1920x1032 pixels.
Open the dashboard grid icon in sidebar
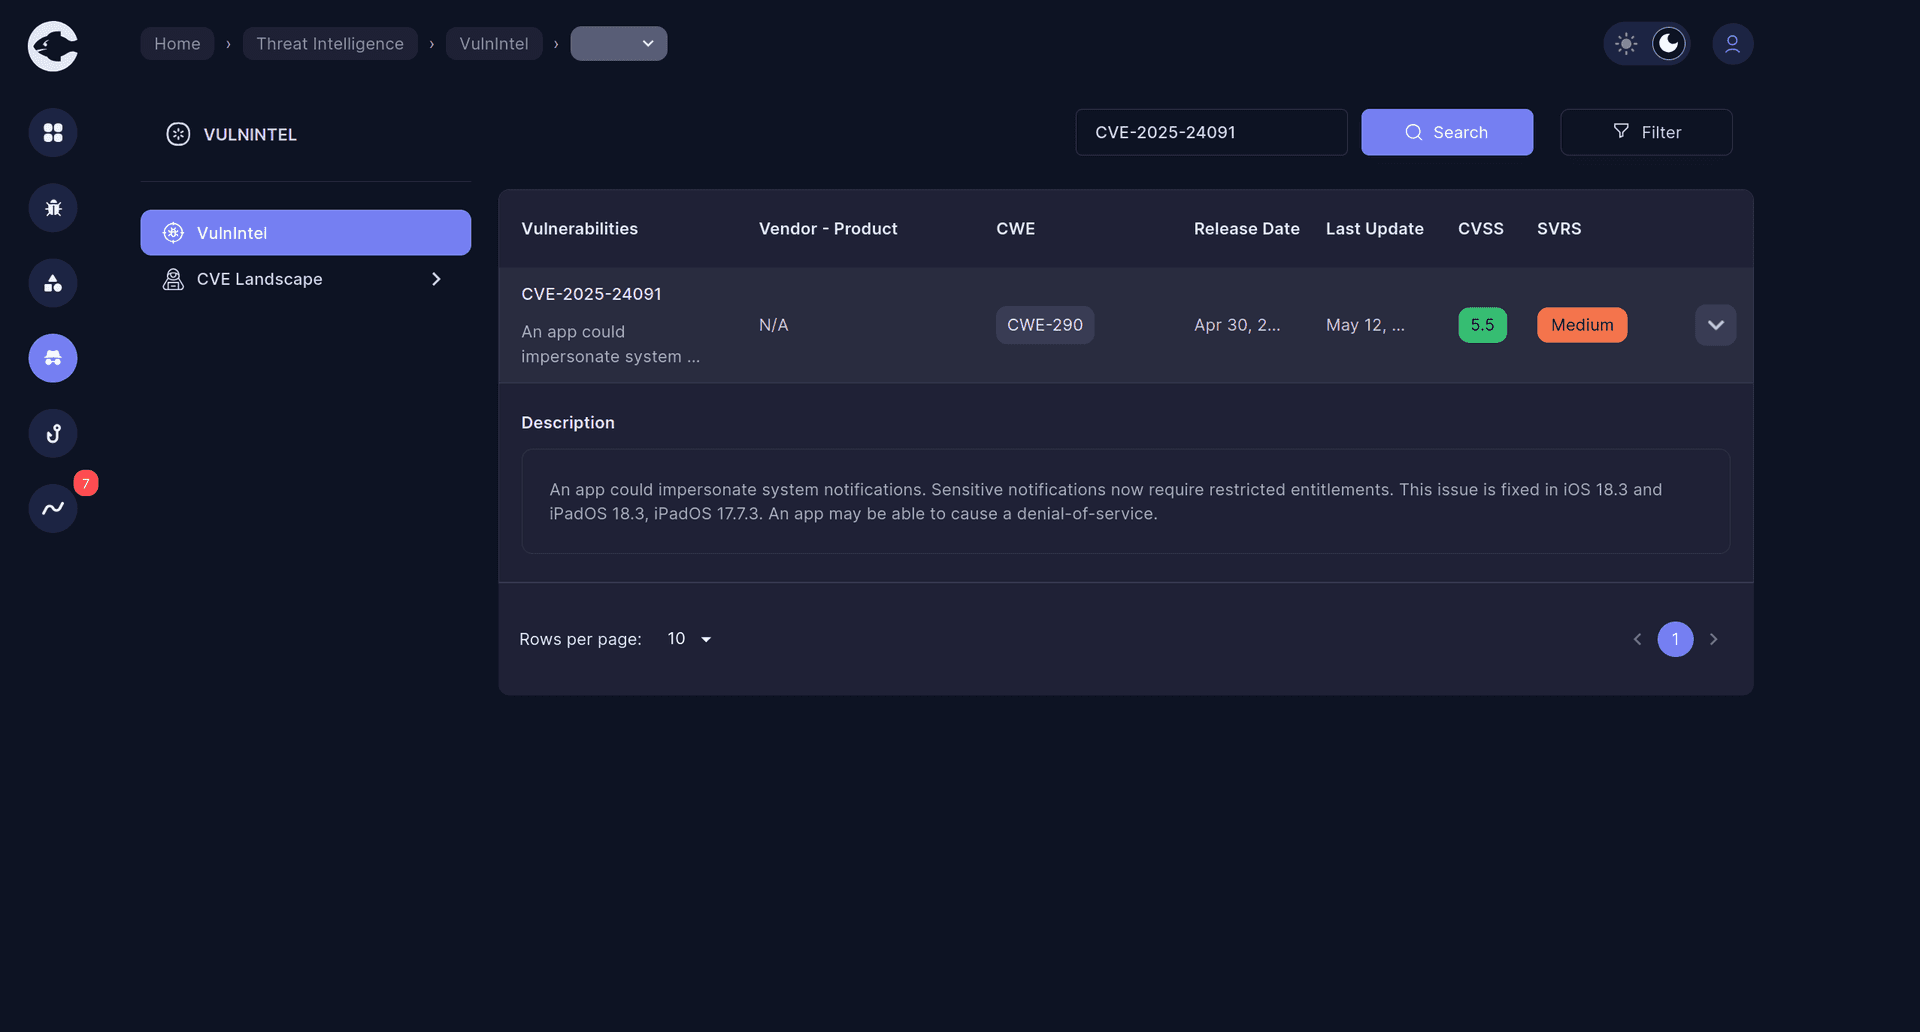52,132
